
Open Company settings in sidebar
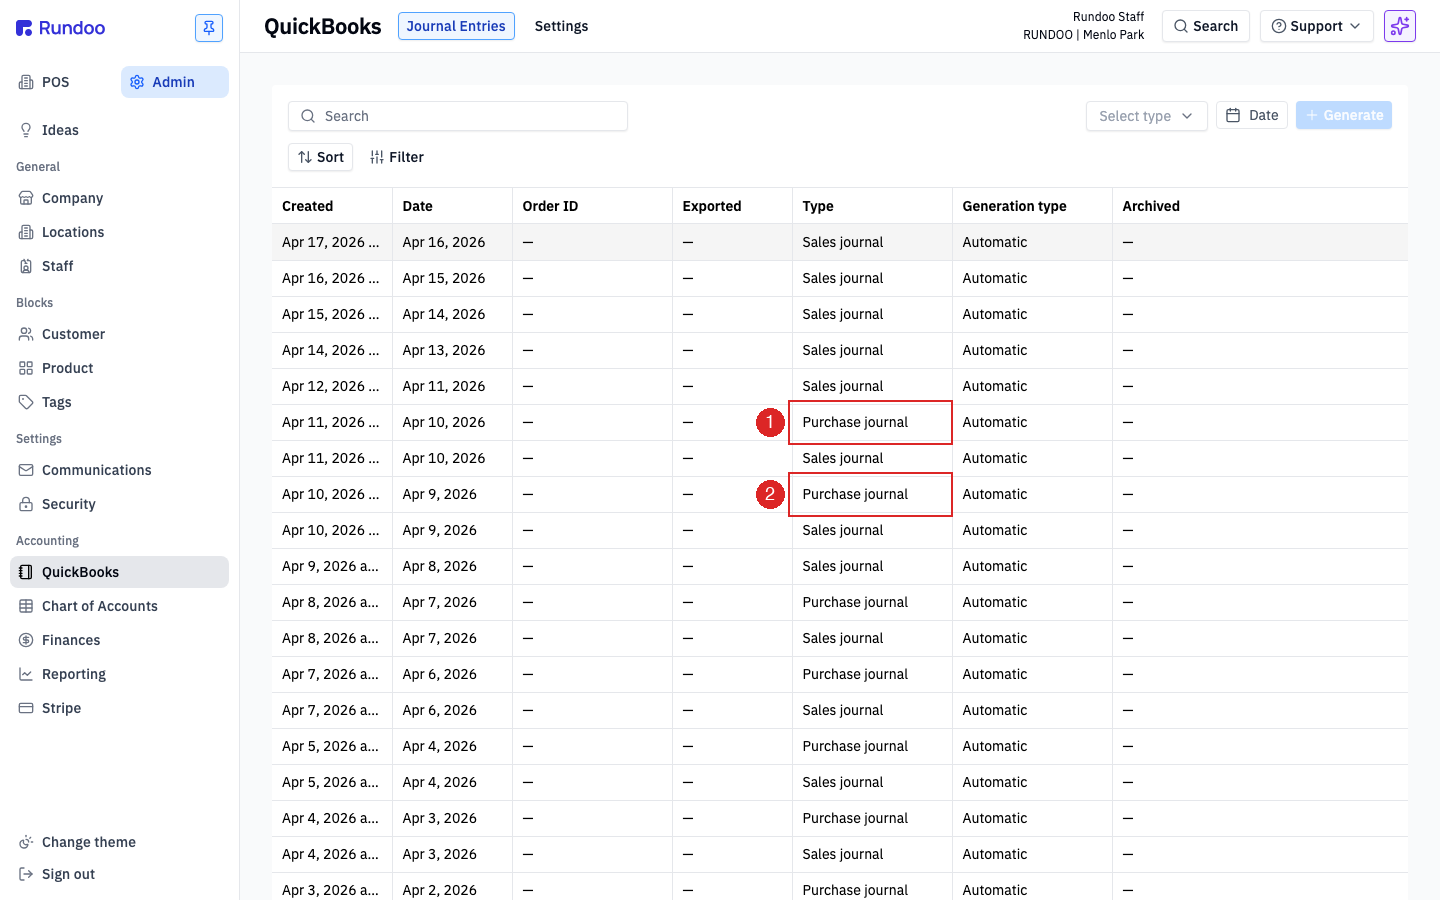pos(120,198)
